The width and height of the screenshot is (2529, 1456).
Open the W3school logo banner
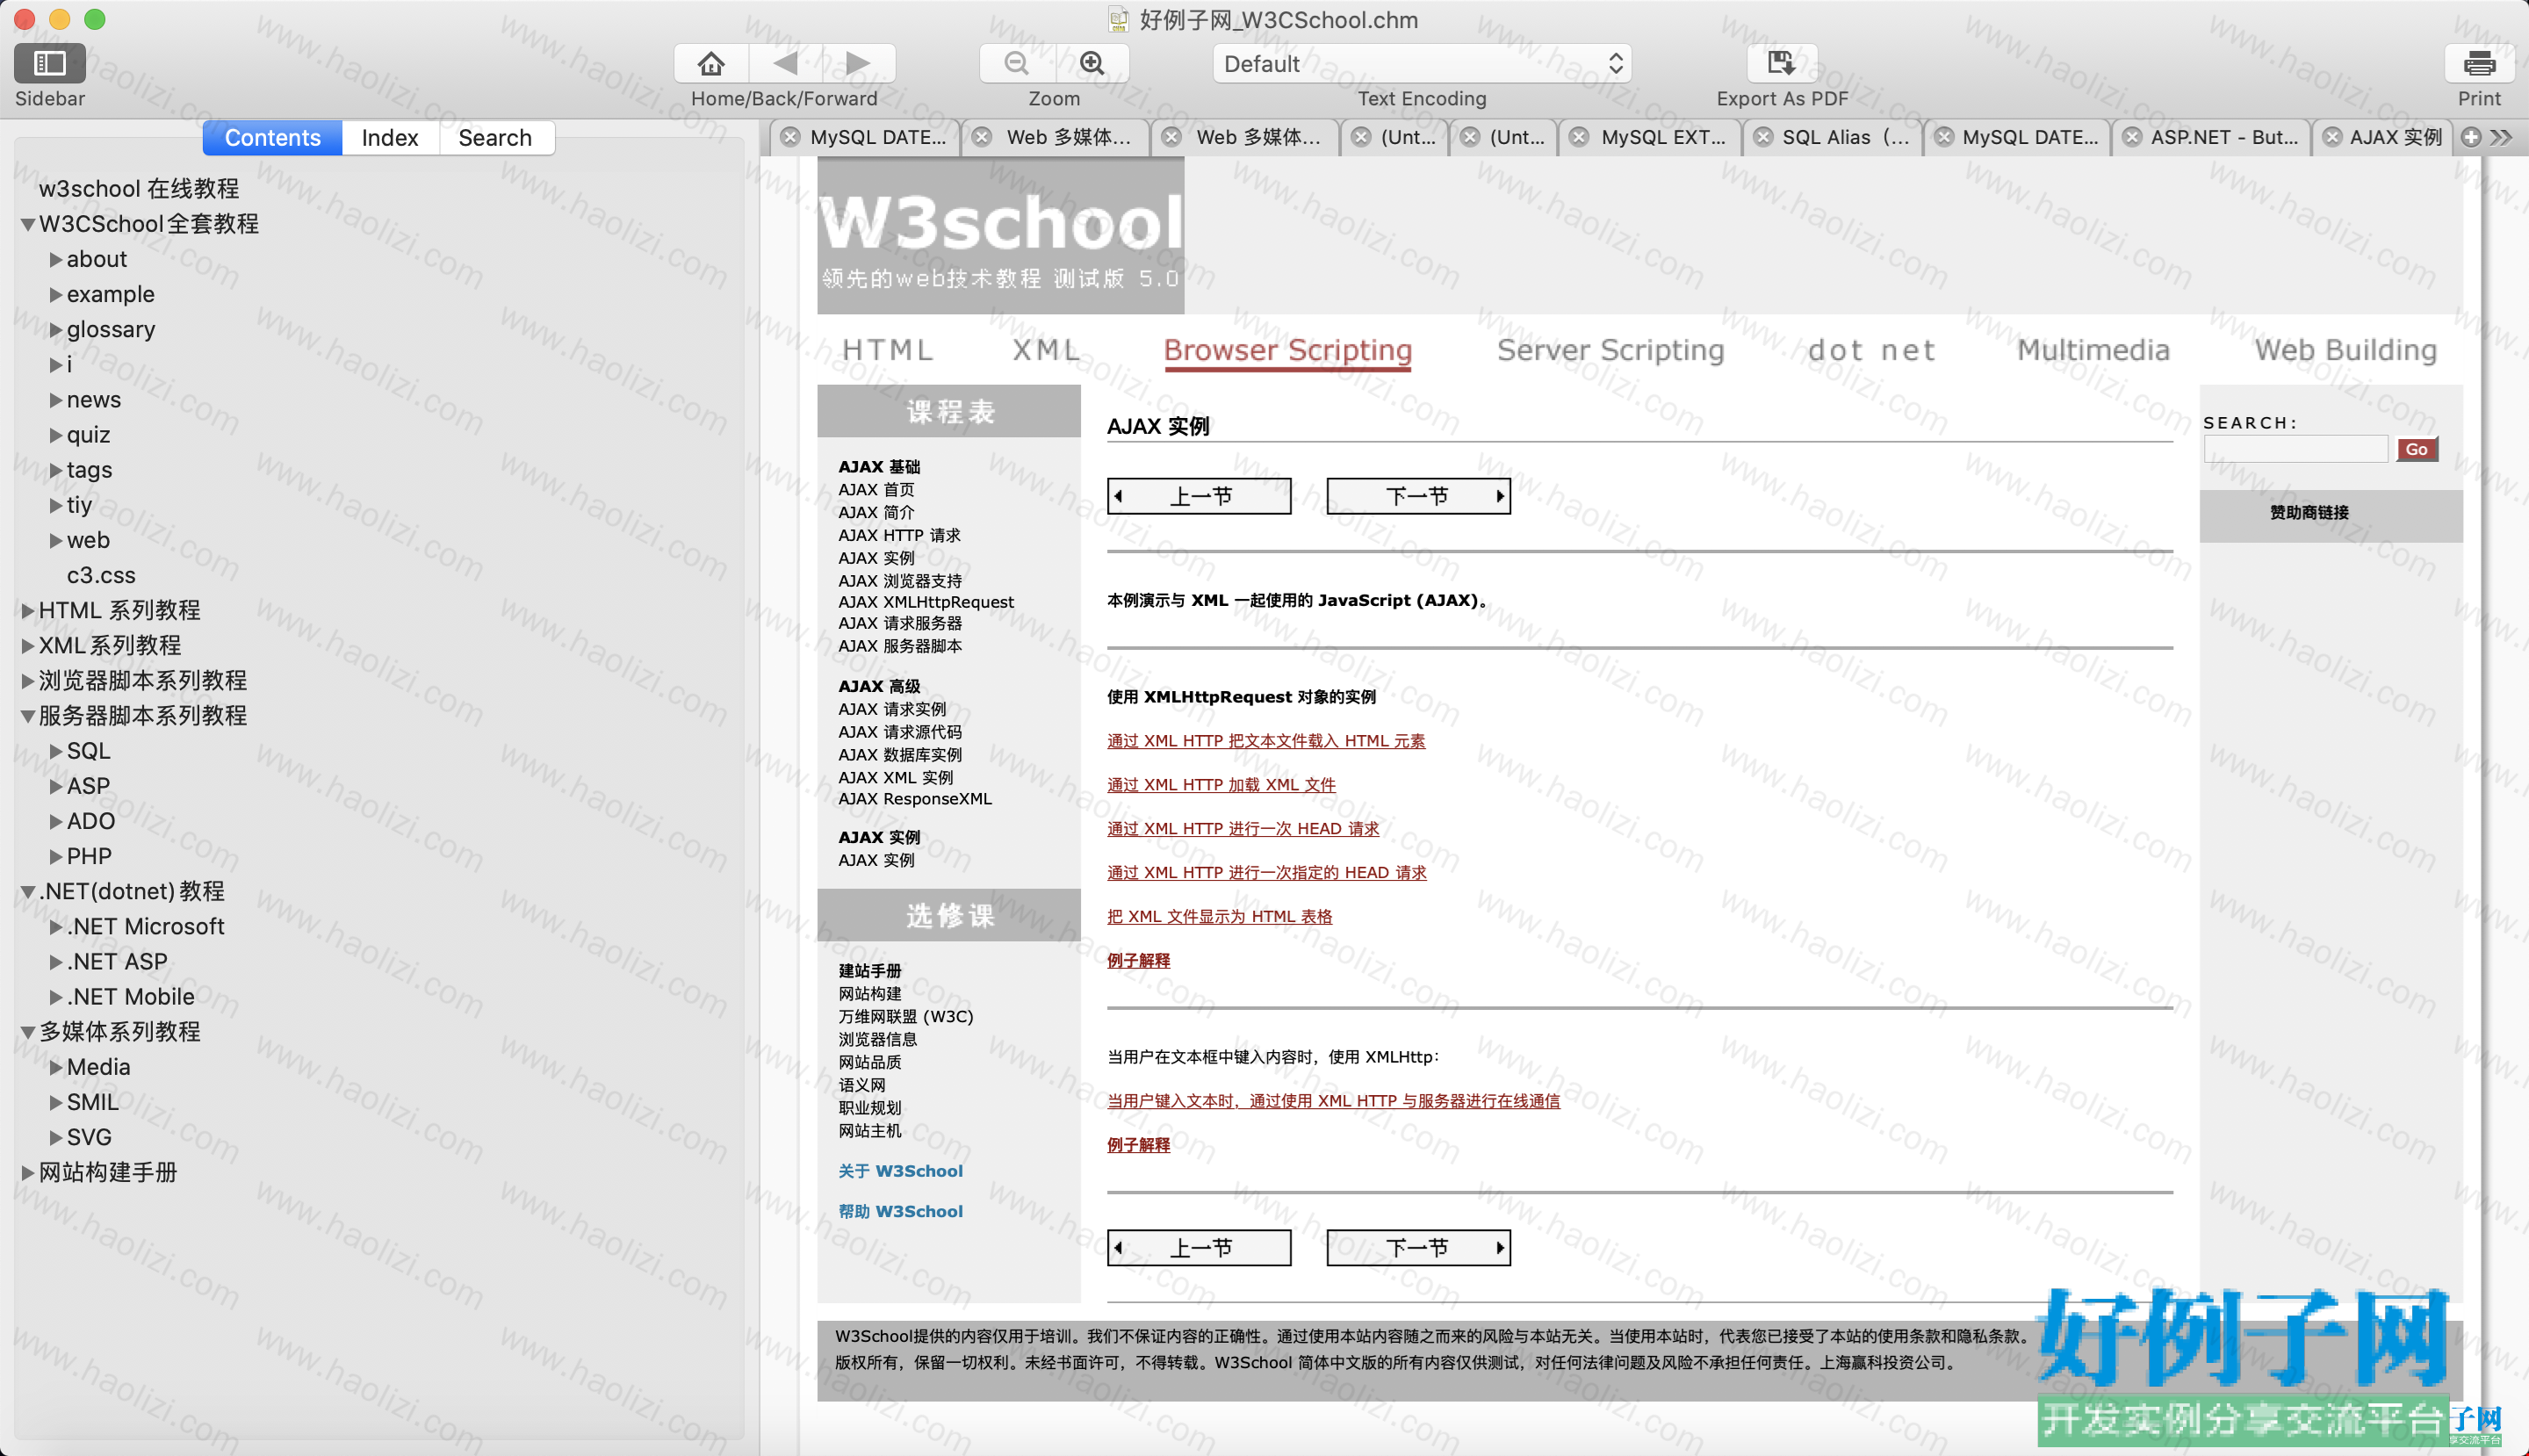click(x=1000, y=236)
